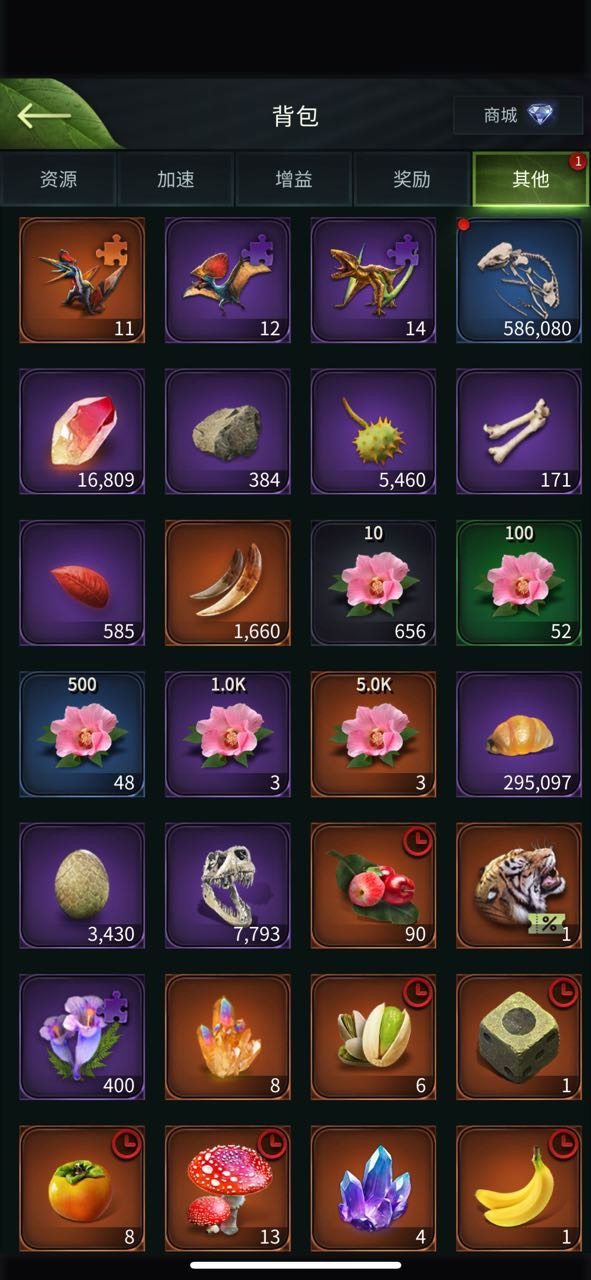Image resolution: width=591 pixels, height=1280 pixels.
Task: Select the red crystal item showing 16,809
Action: [82, 431]
